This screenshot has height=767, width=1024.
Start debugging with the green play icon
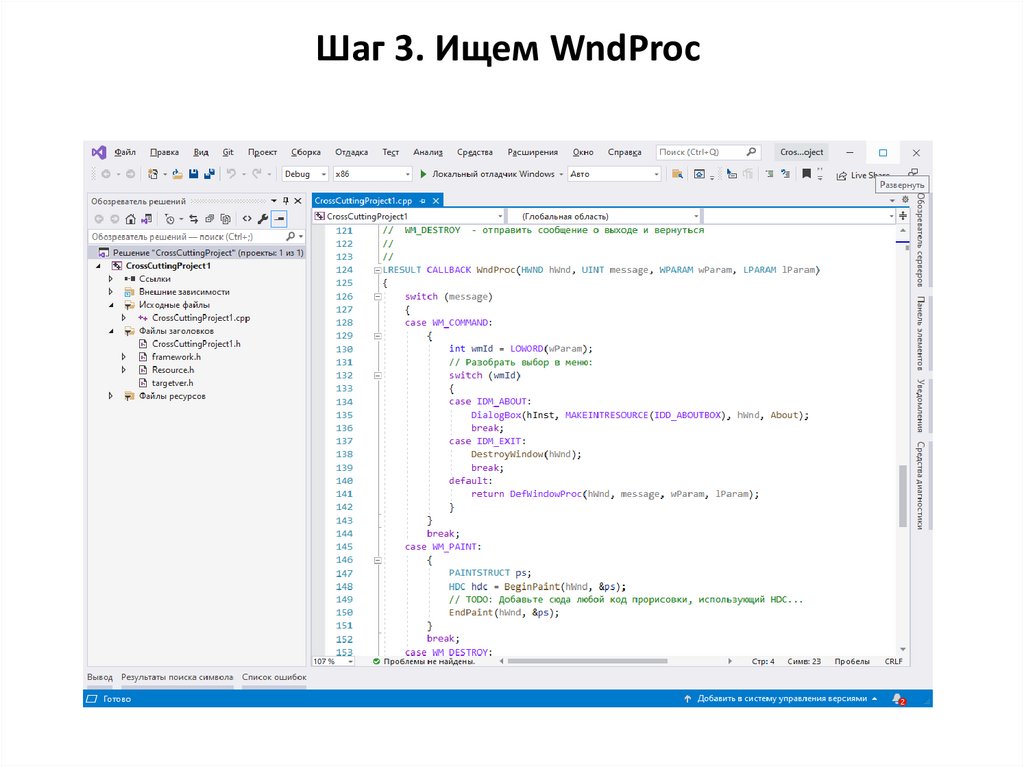tap(423, 174)
